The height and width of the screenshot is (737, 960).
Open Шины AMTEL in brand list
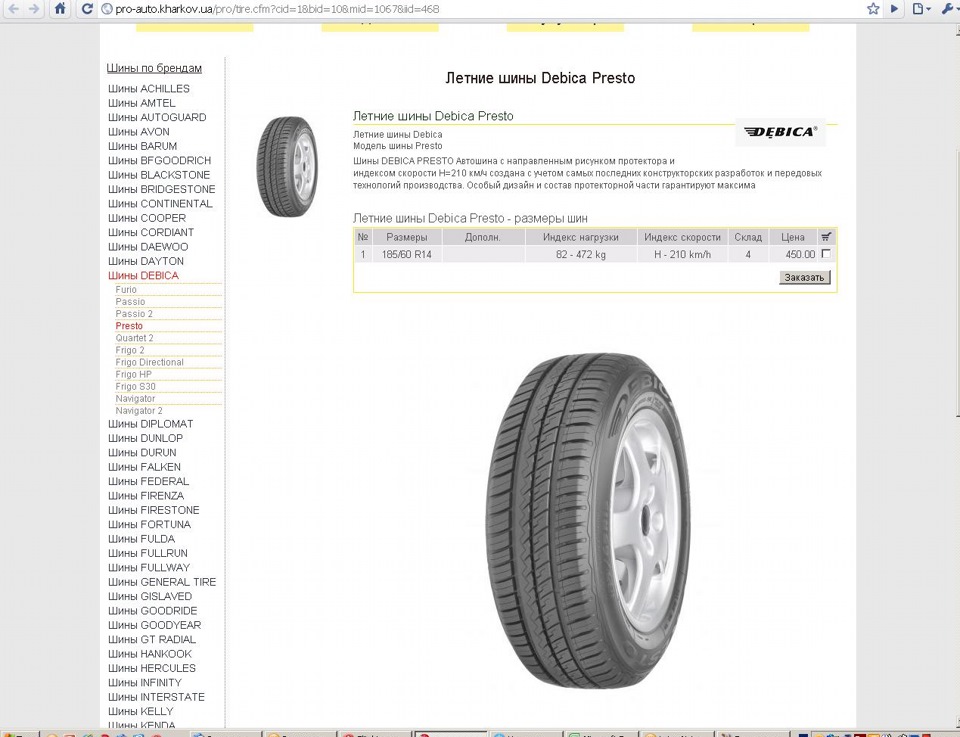[x=141, y=103]
